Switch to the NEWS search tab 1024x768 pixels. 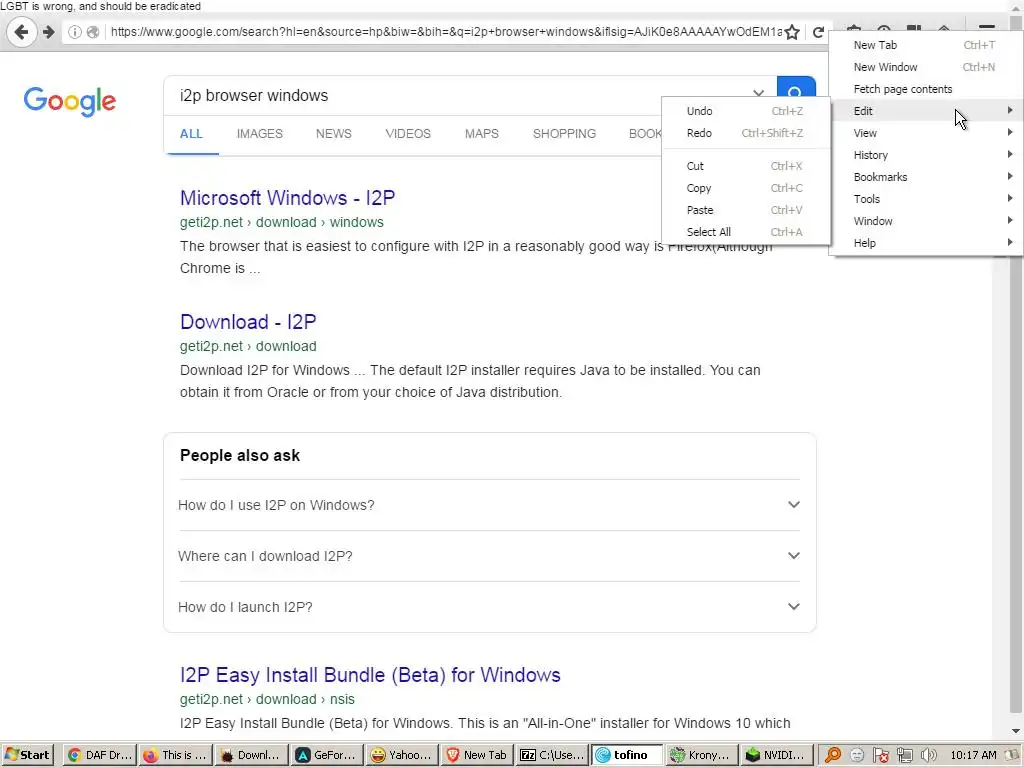(x=334, y=134)
